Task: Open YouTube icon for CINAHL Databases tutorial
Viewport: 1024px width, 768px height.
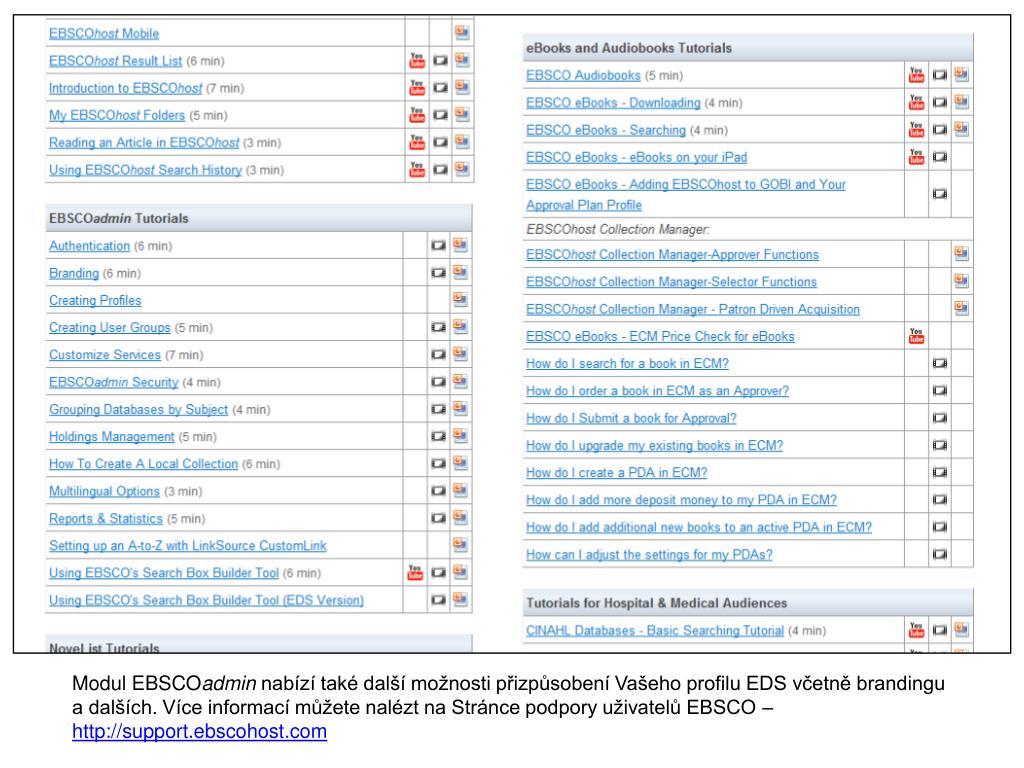Action: click(916, 630)
